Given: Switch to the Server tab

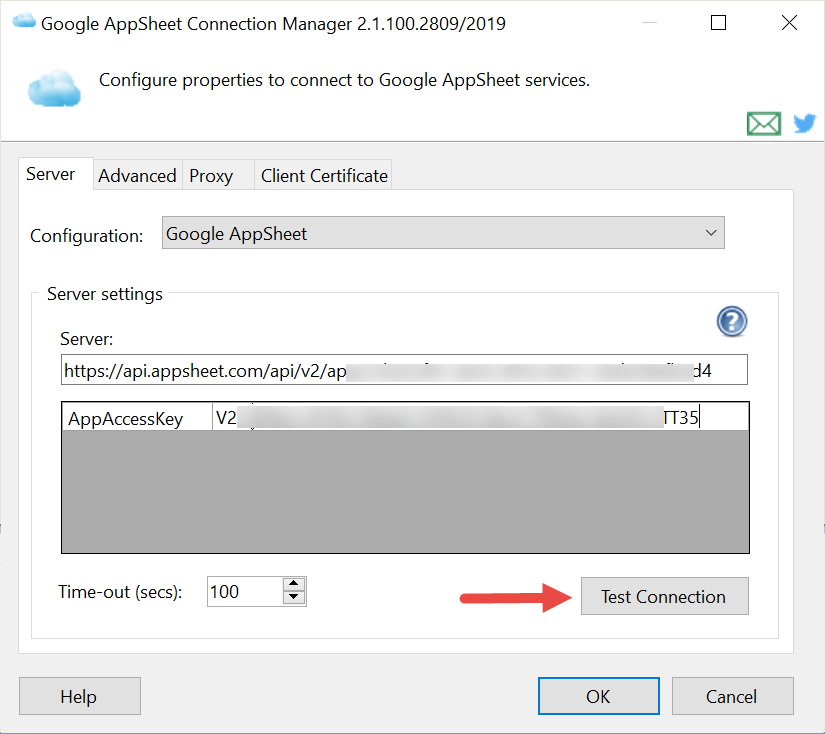Looking at the screenshot, I should [x=55, y=174].
